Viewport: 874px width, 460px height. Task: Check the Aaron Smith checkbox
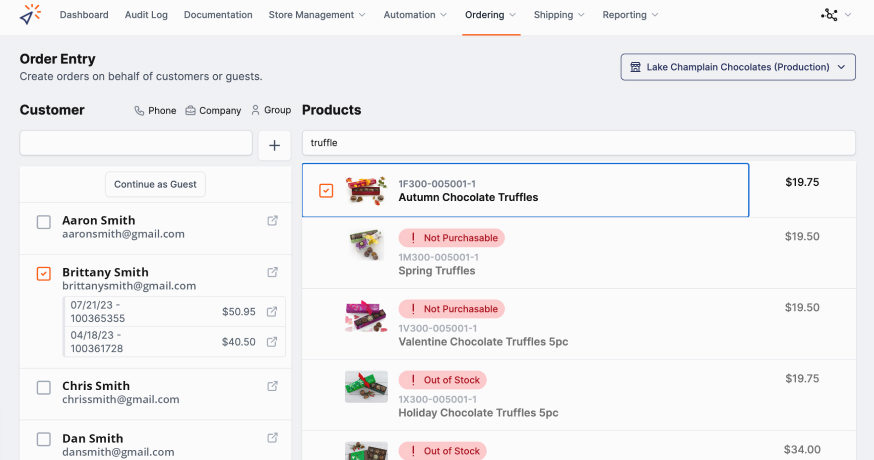[44, 222]
